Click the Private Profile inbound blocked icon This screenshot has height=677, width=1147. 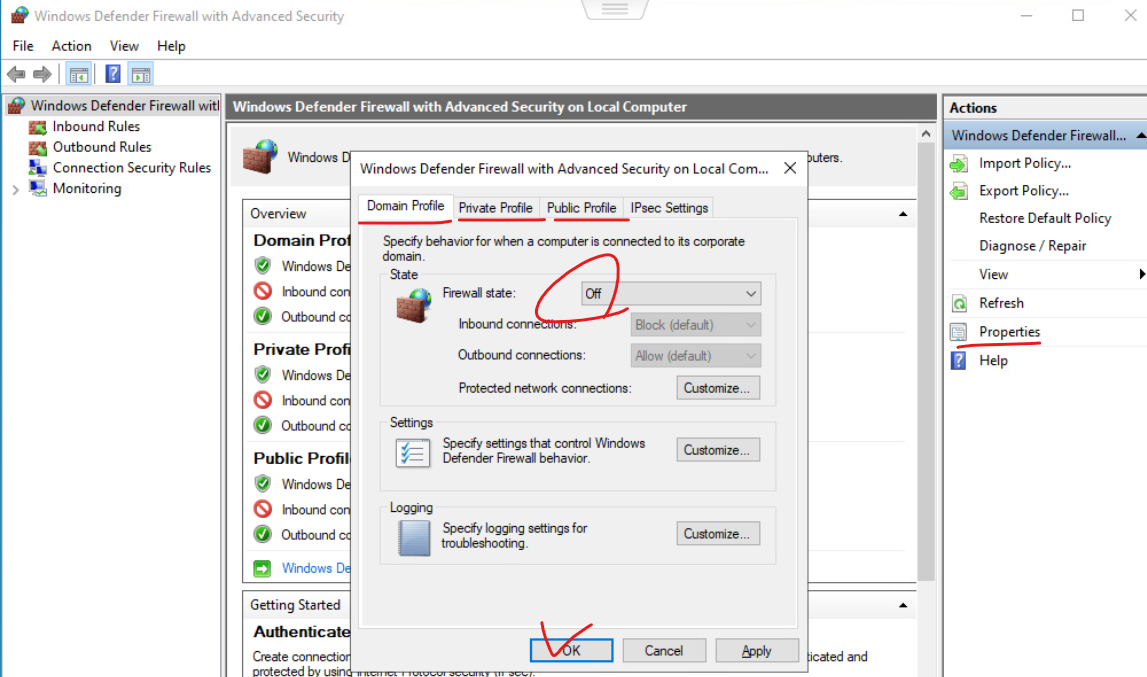[263, 400]
